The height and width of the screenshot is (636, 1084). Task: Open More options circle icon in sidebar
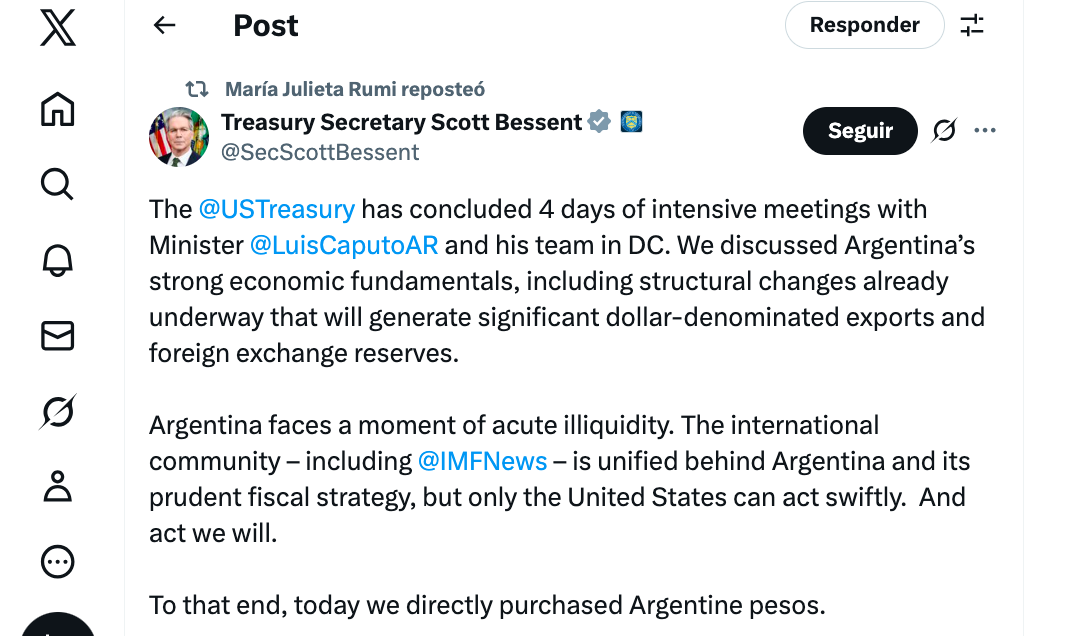[x=58, y=562]
